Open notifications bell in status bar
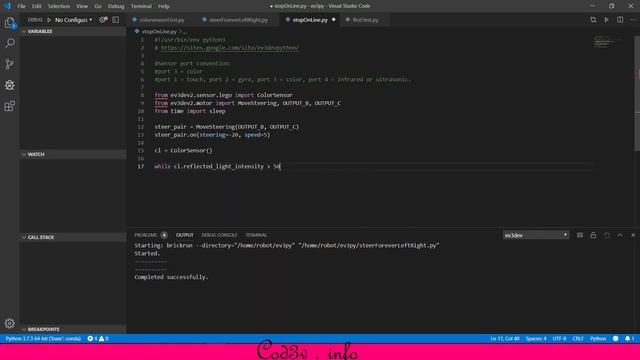 pyautogui.click(x=630, y=338)
